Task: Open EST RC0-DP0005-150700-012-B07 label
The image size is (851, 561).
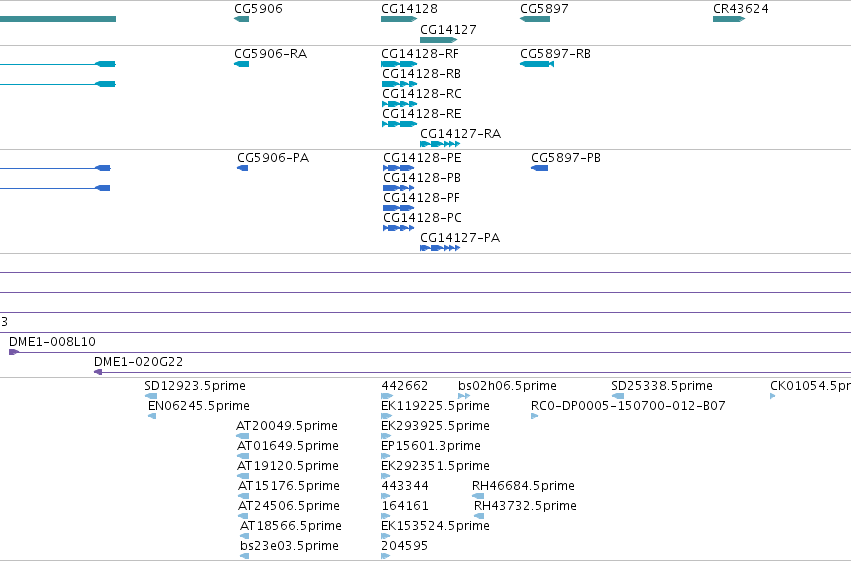Action: click(628, 406)
